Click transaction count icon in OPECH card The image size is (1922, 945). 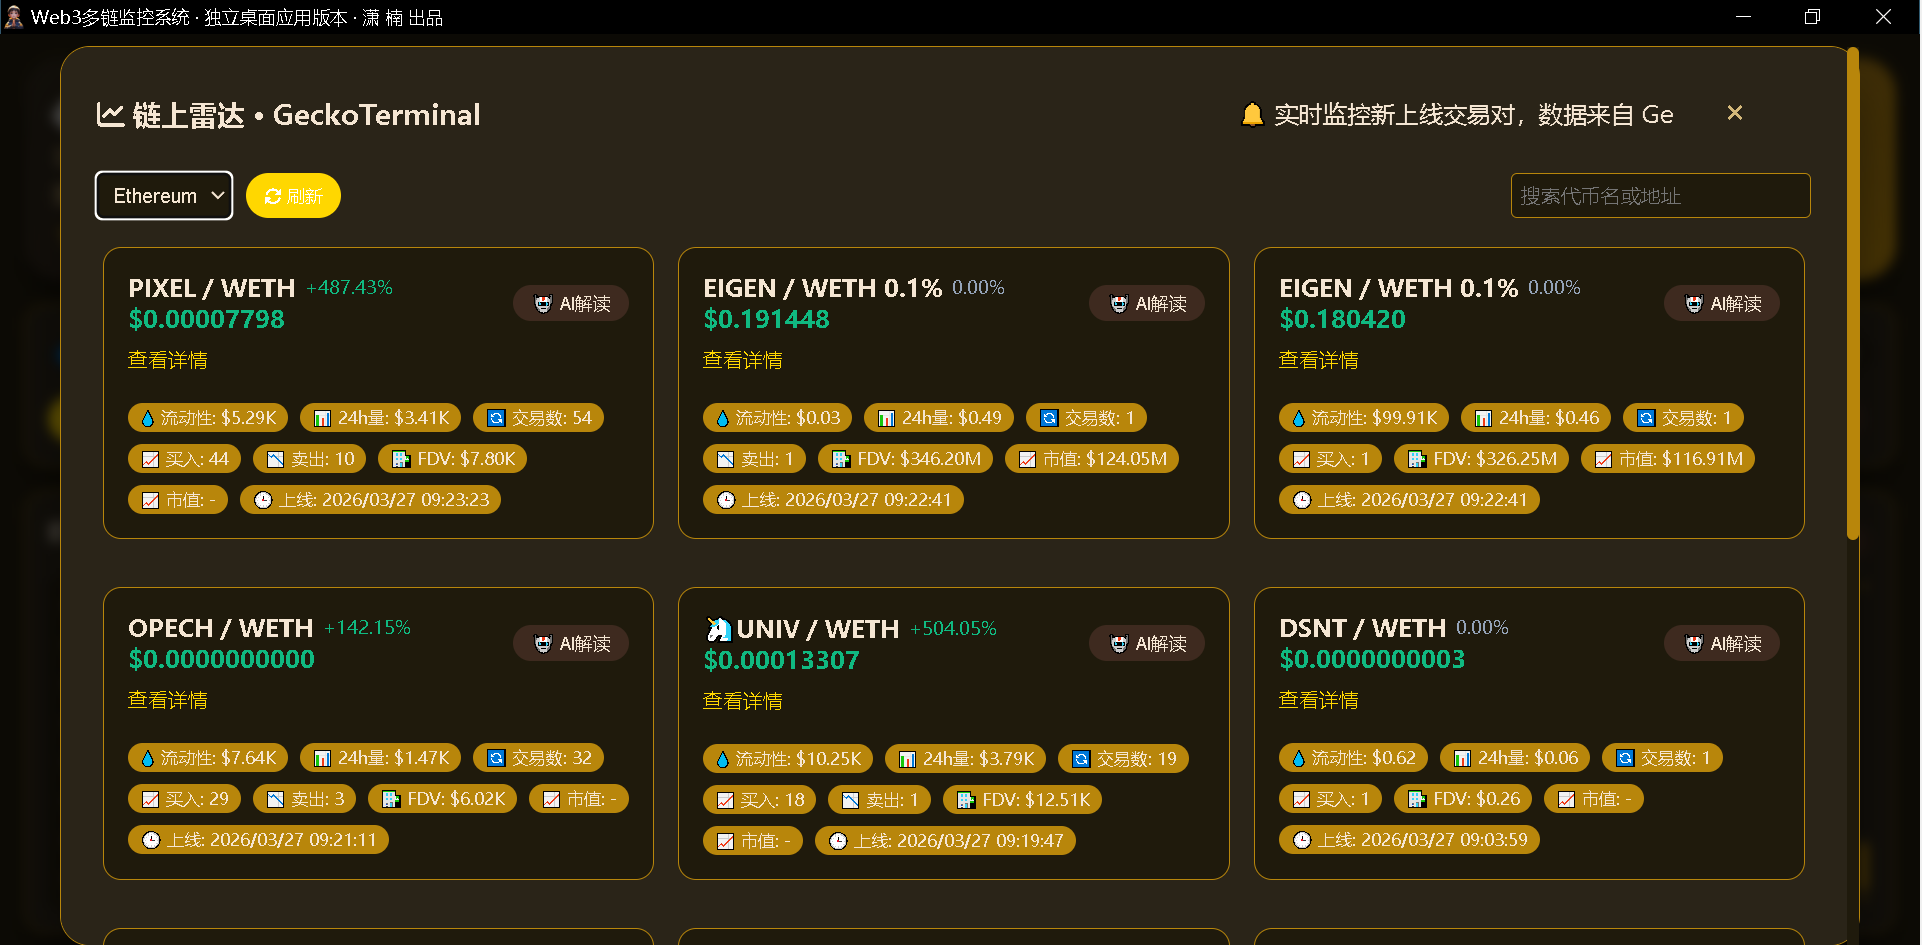pos(496,758)
